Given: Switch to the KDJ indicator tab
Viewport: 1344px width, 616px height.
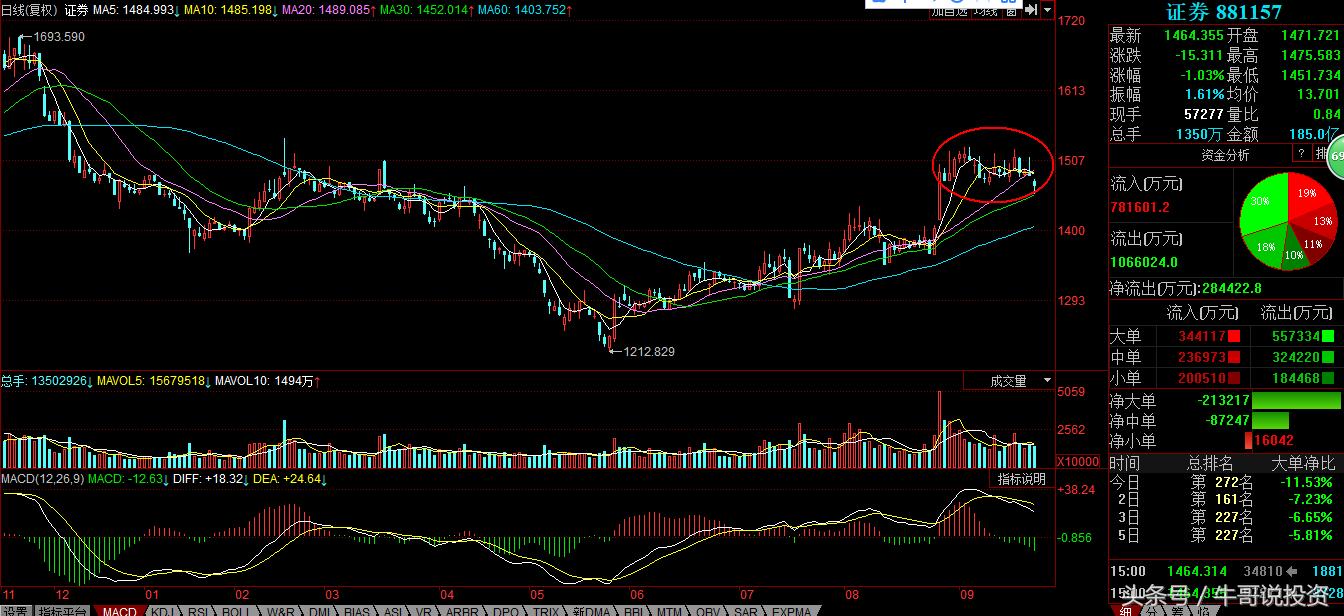Looking at the screenshot, I should click(x=163, y=611).
